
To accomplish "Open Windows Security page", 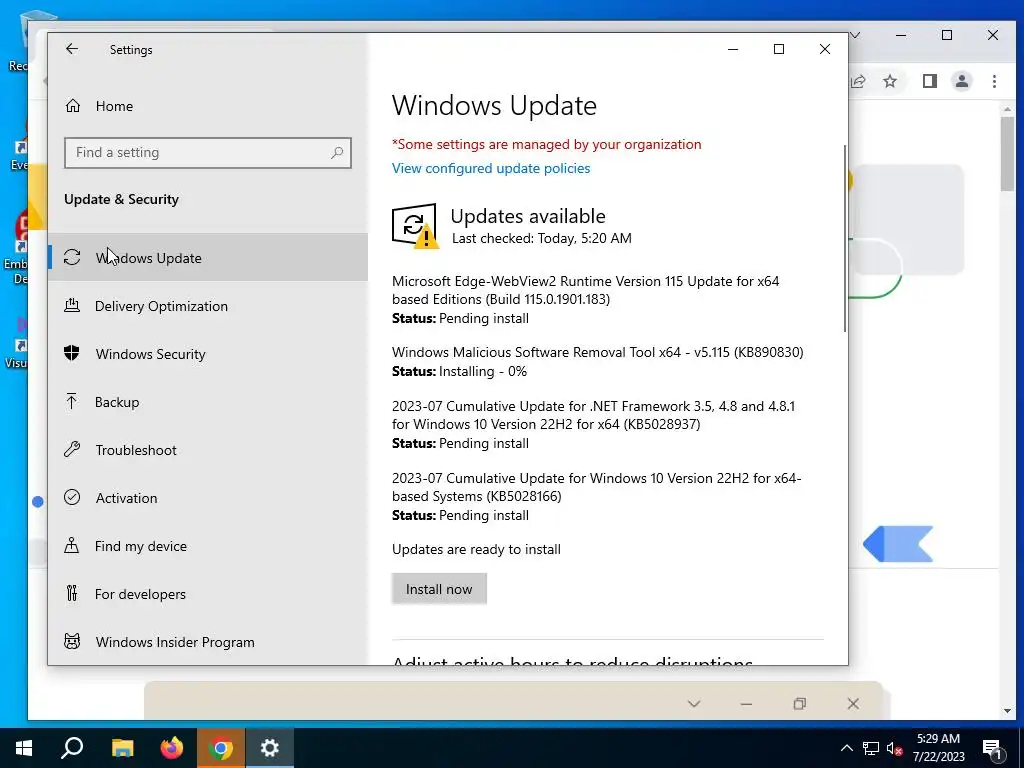I will pyautogui.click(x=208, y=354).
